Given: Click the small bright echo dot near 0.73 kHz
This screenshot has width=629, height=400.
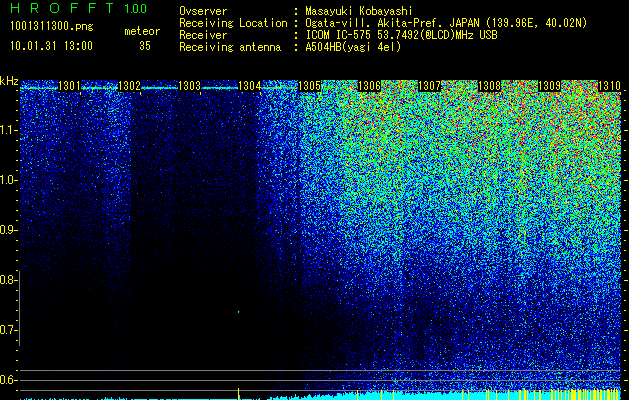Looking at the screenshot, I should [239, 311].
